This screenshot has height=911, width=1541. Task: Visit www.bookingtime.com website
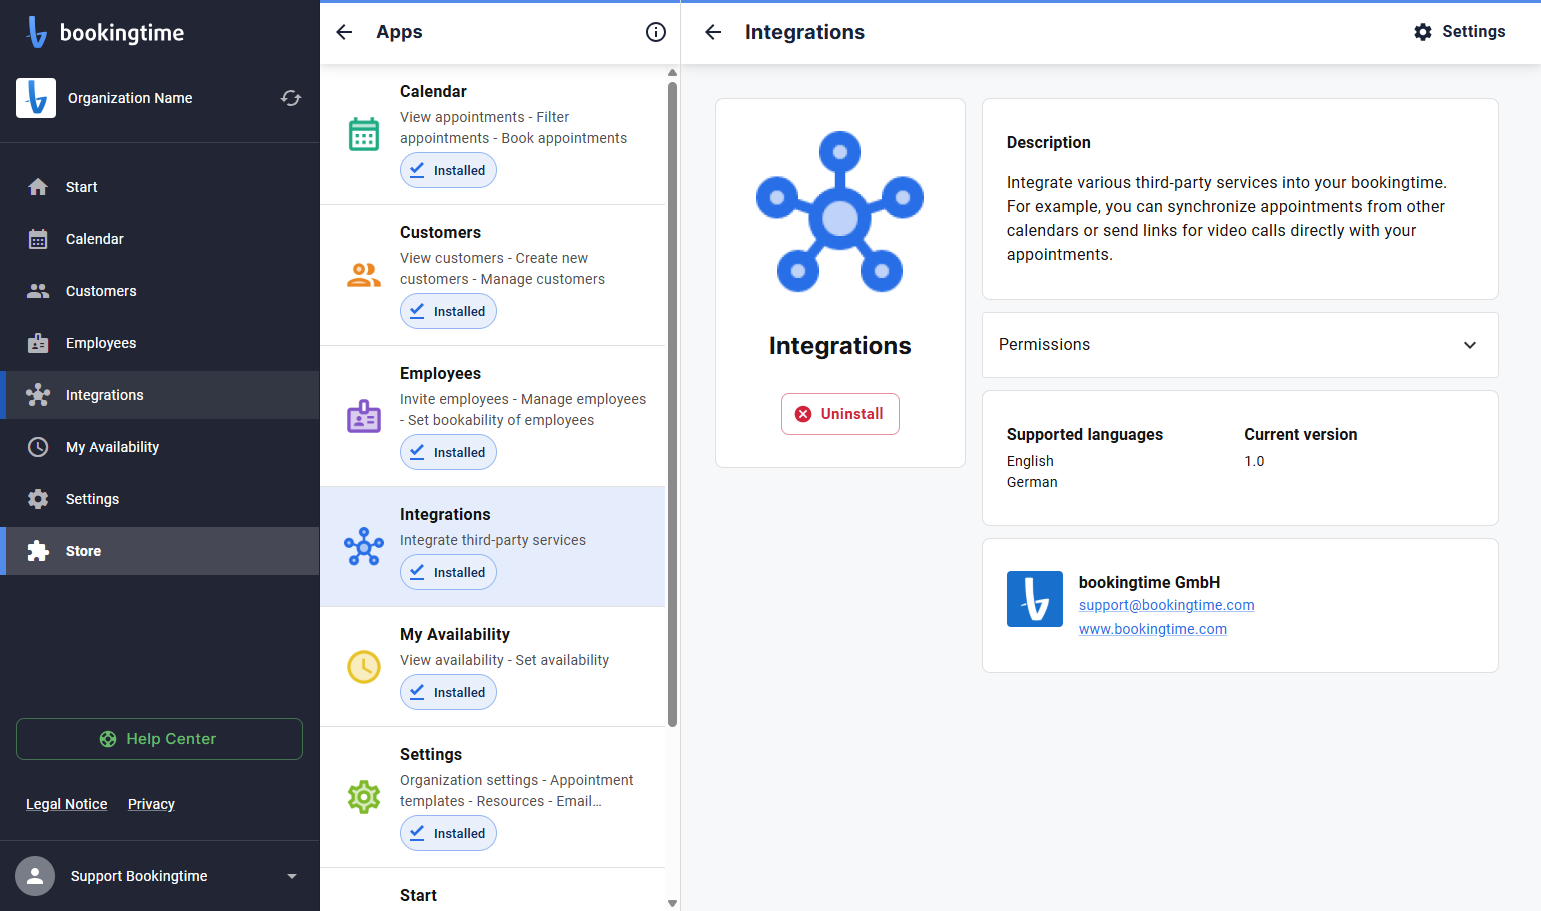[1152, 629]
